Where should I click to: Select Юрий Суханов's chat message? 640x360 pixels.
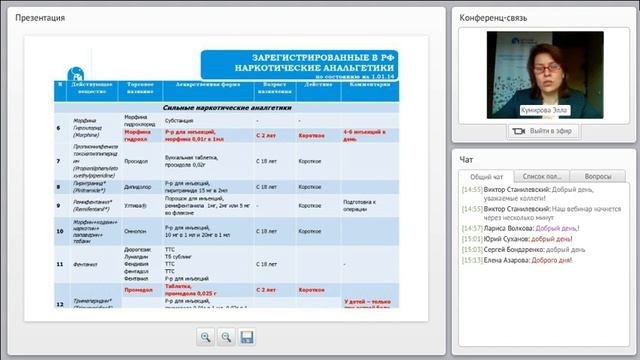[x=517, y=239]
